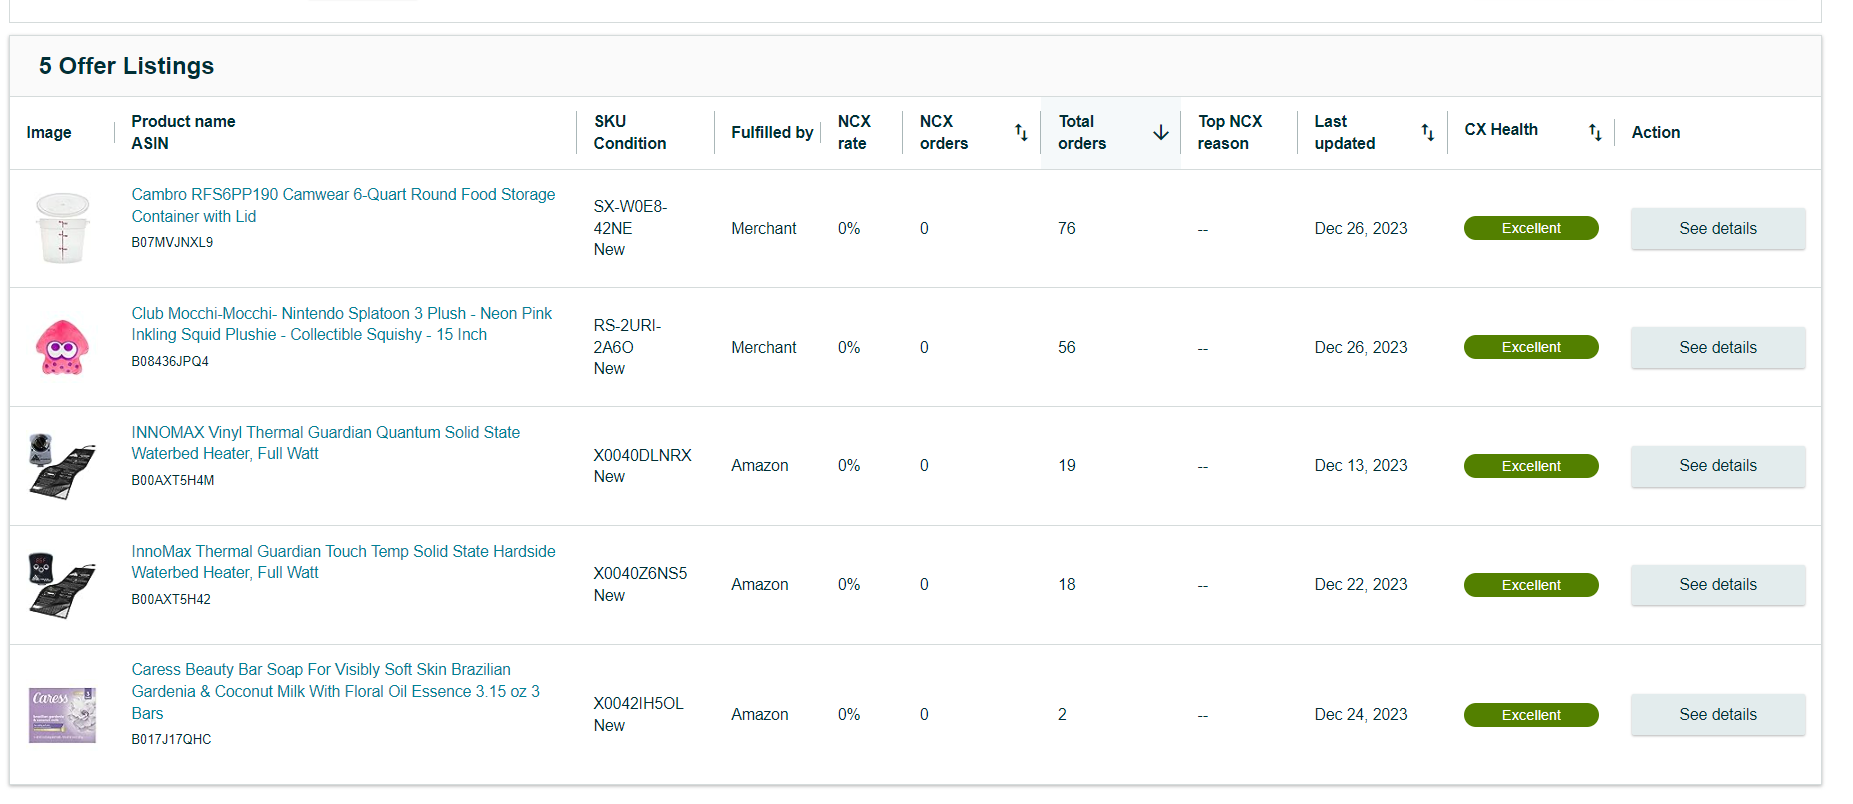
Task: Sort by NCX orders column arrows
Action: tap(1021, 132)
